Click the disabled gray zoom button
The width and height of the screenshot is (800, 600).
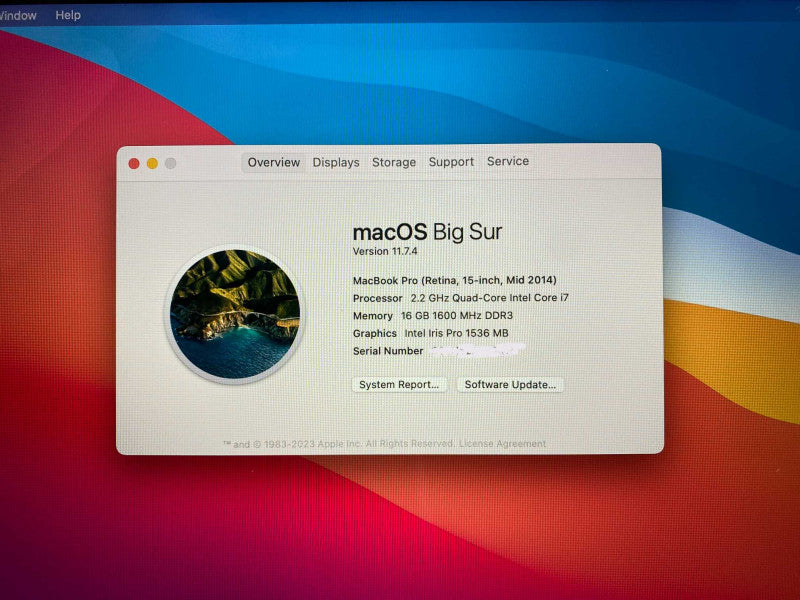(170, 163)
